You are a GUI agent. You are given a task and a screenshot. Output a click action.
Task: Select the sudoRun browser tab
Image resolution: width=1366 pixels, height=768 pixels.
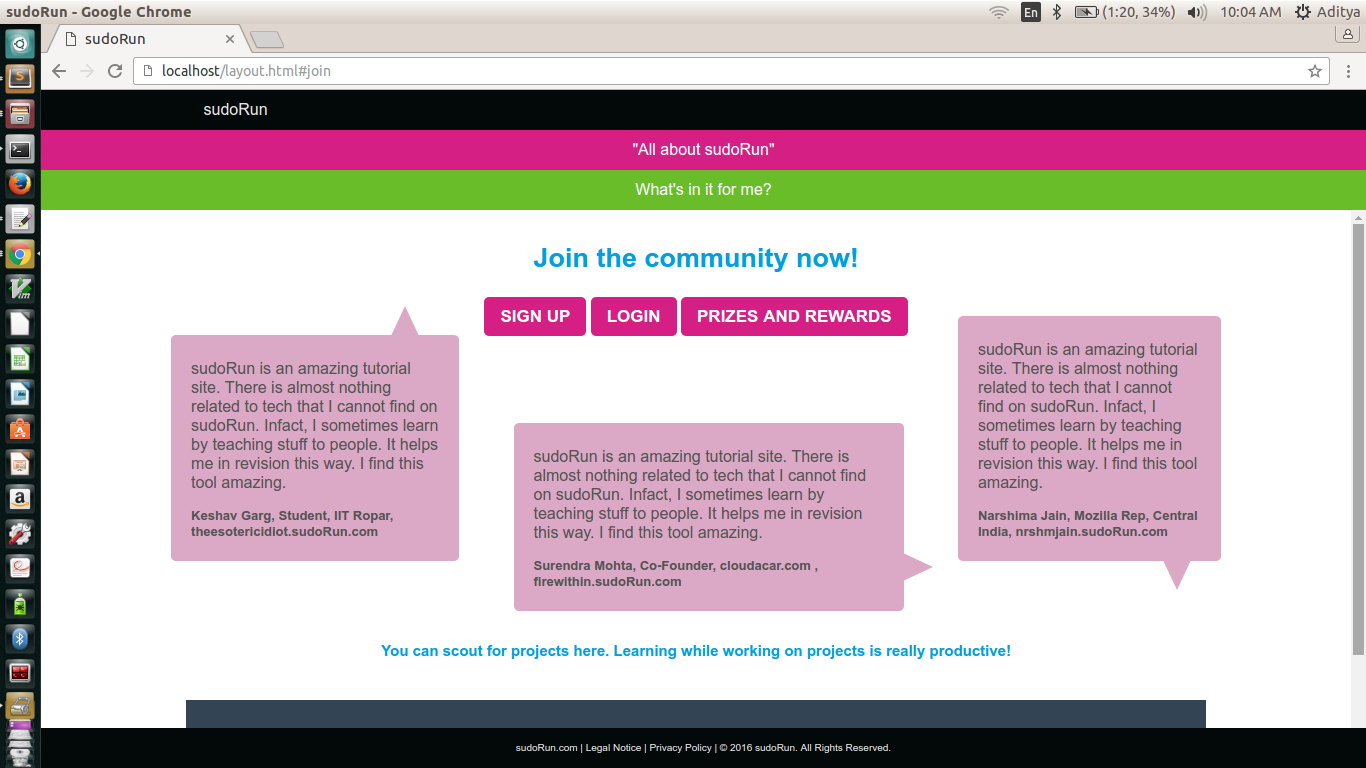click(x=145, y=39)
